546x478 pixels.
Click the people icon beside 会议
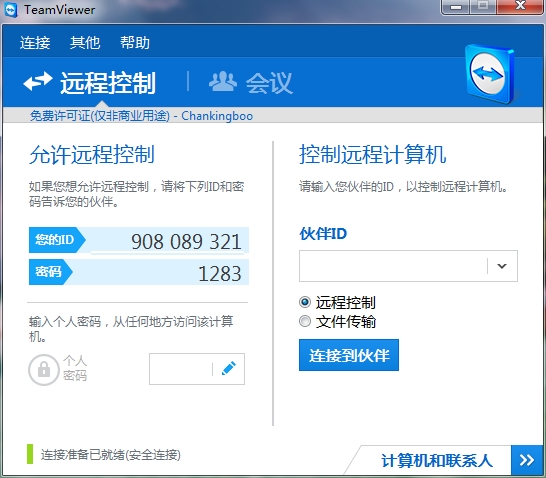(223, 82)
